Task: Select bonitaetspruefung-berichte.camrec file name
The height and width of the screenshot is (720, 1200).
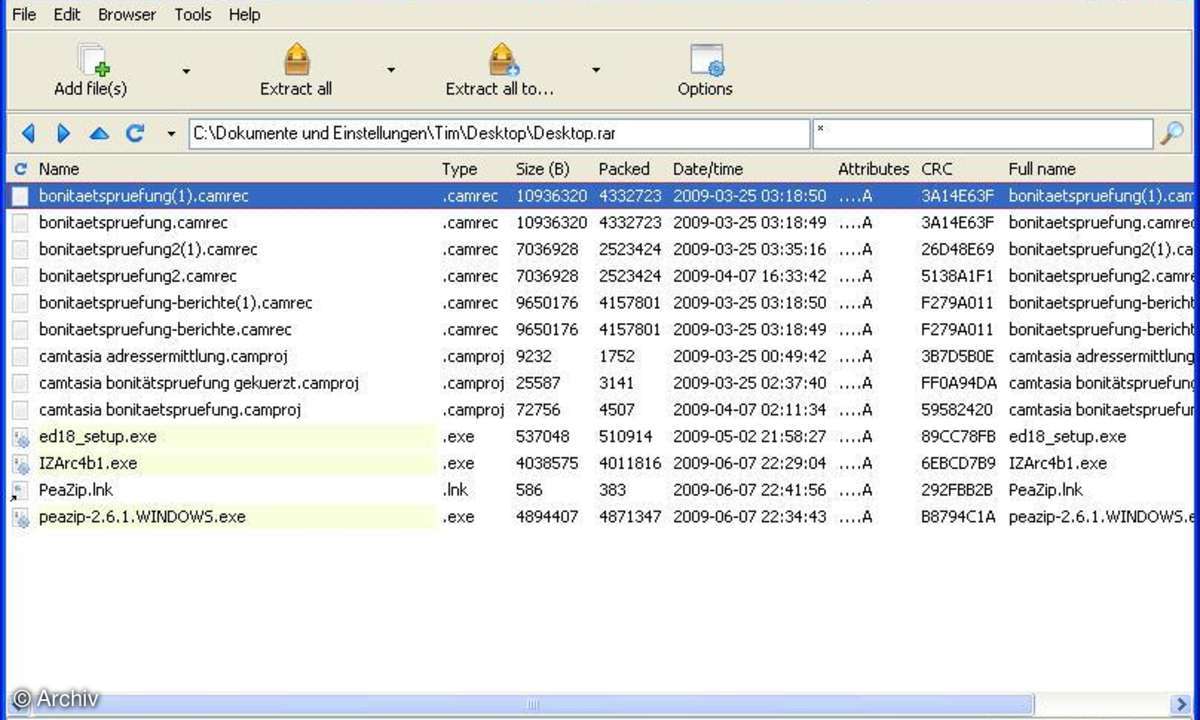Action: click(165, 329)
